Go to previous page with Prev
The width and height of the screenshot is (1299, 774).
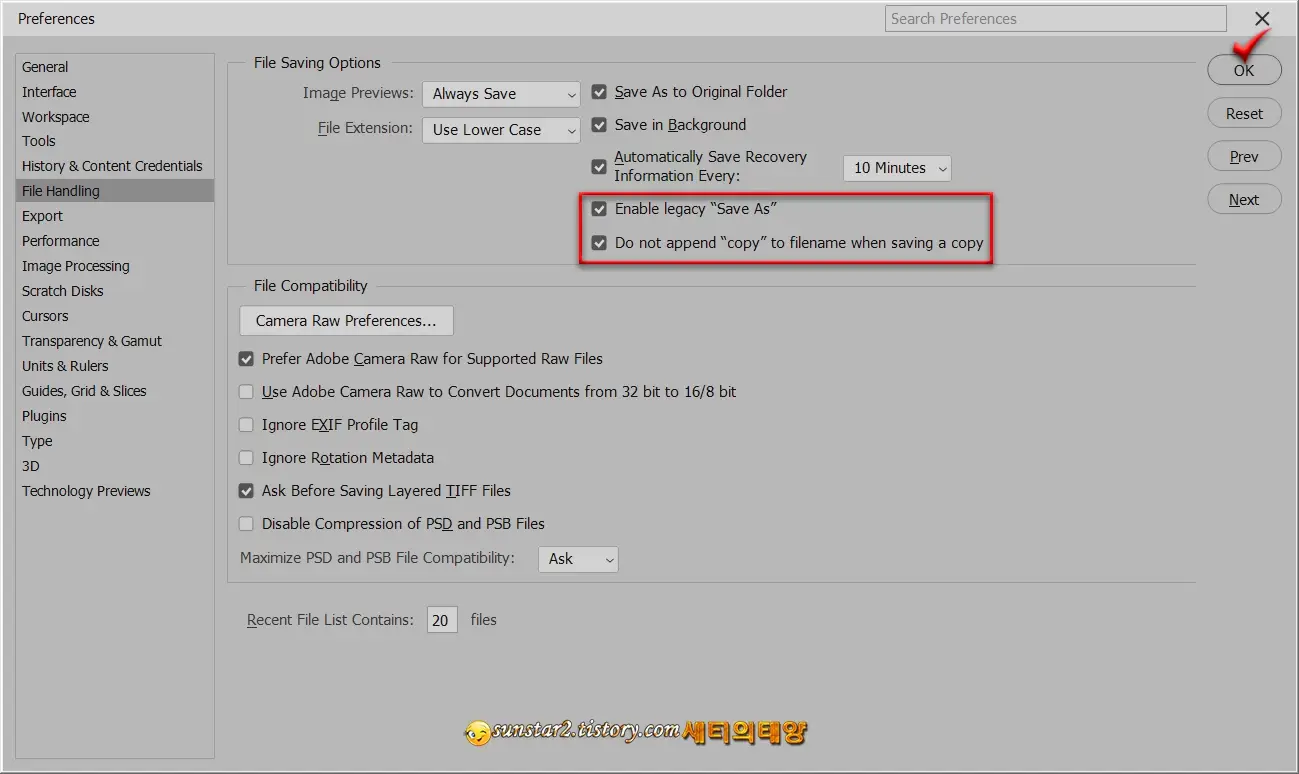(1244, 157)
